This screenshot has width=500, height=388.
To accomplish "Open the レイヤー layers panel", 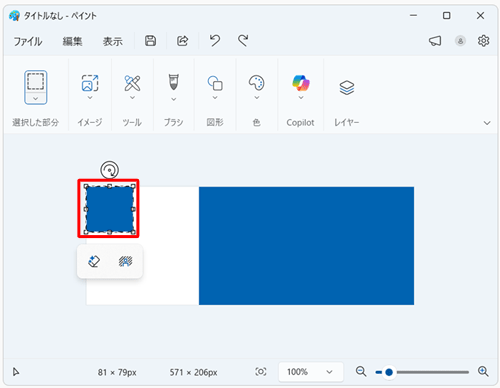I will (347, 88).
